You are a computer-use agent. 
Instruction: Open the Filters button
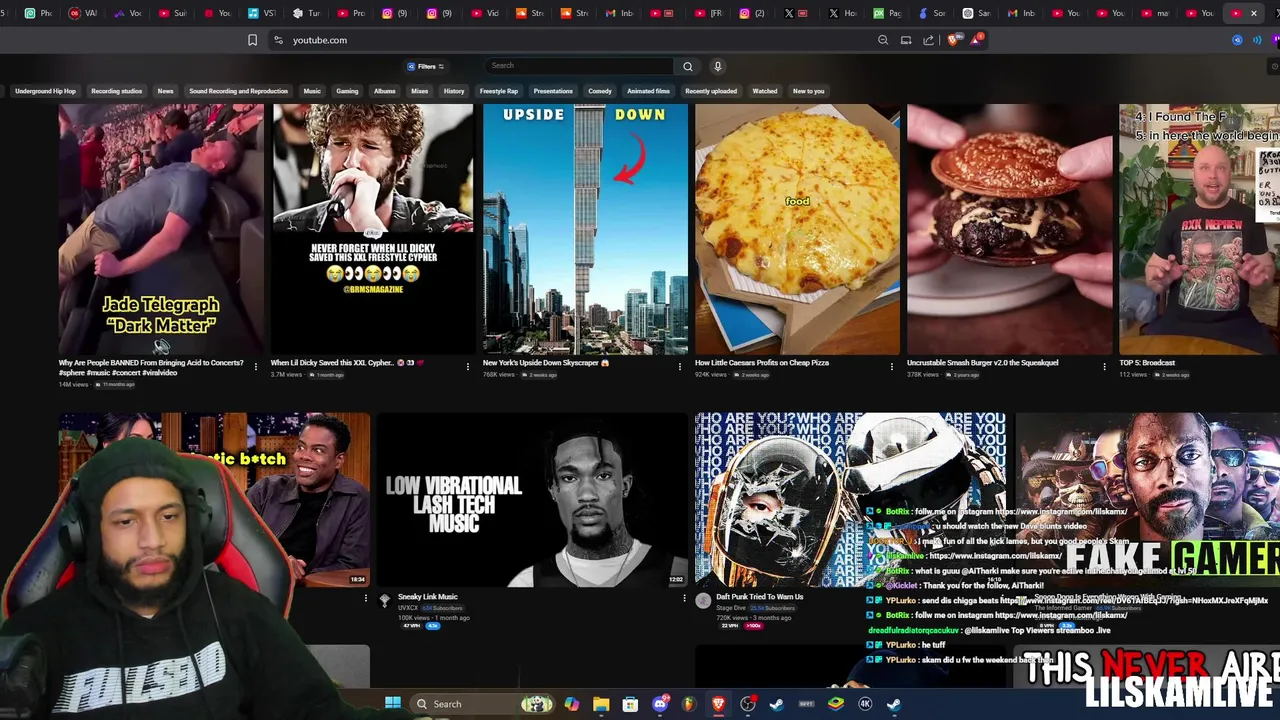(426, 67)
